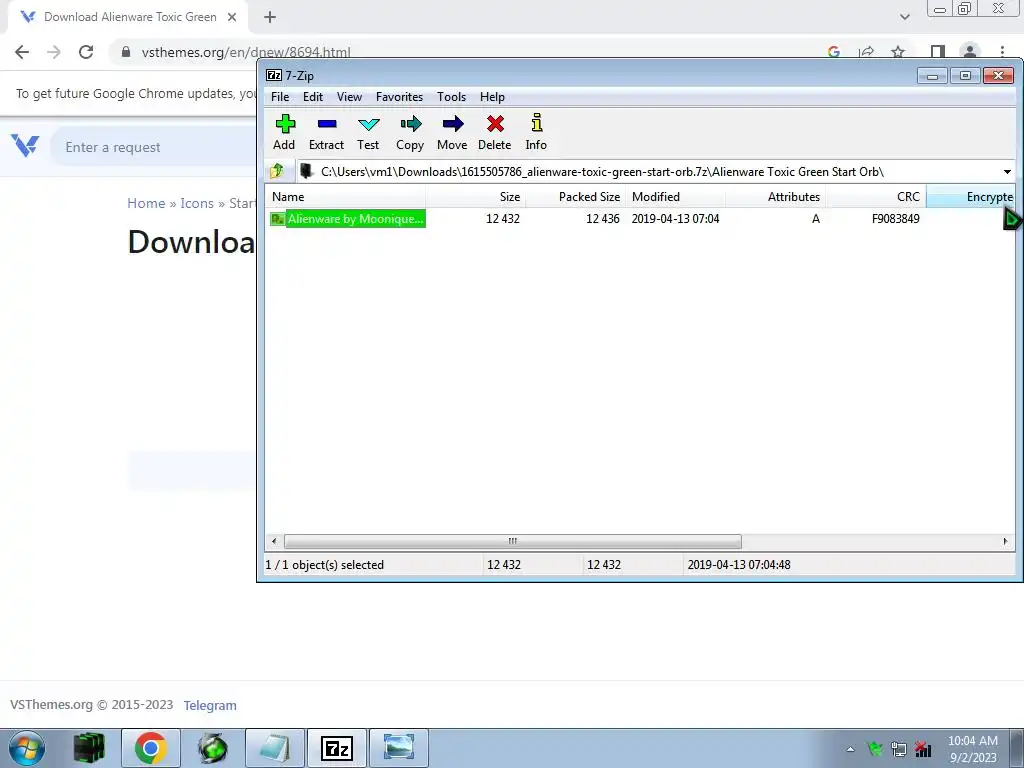Follow the Icons breadcrumb link
This screenshot has height=768, width=1024.
tap(197, 203)
